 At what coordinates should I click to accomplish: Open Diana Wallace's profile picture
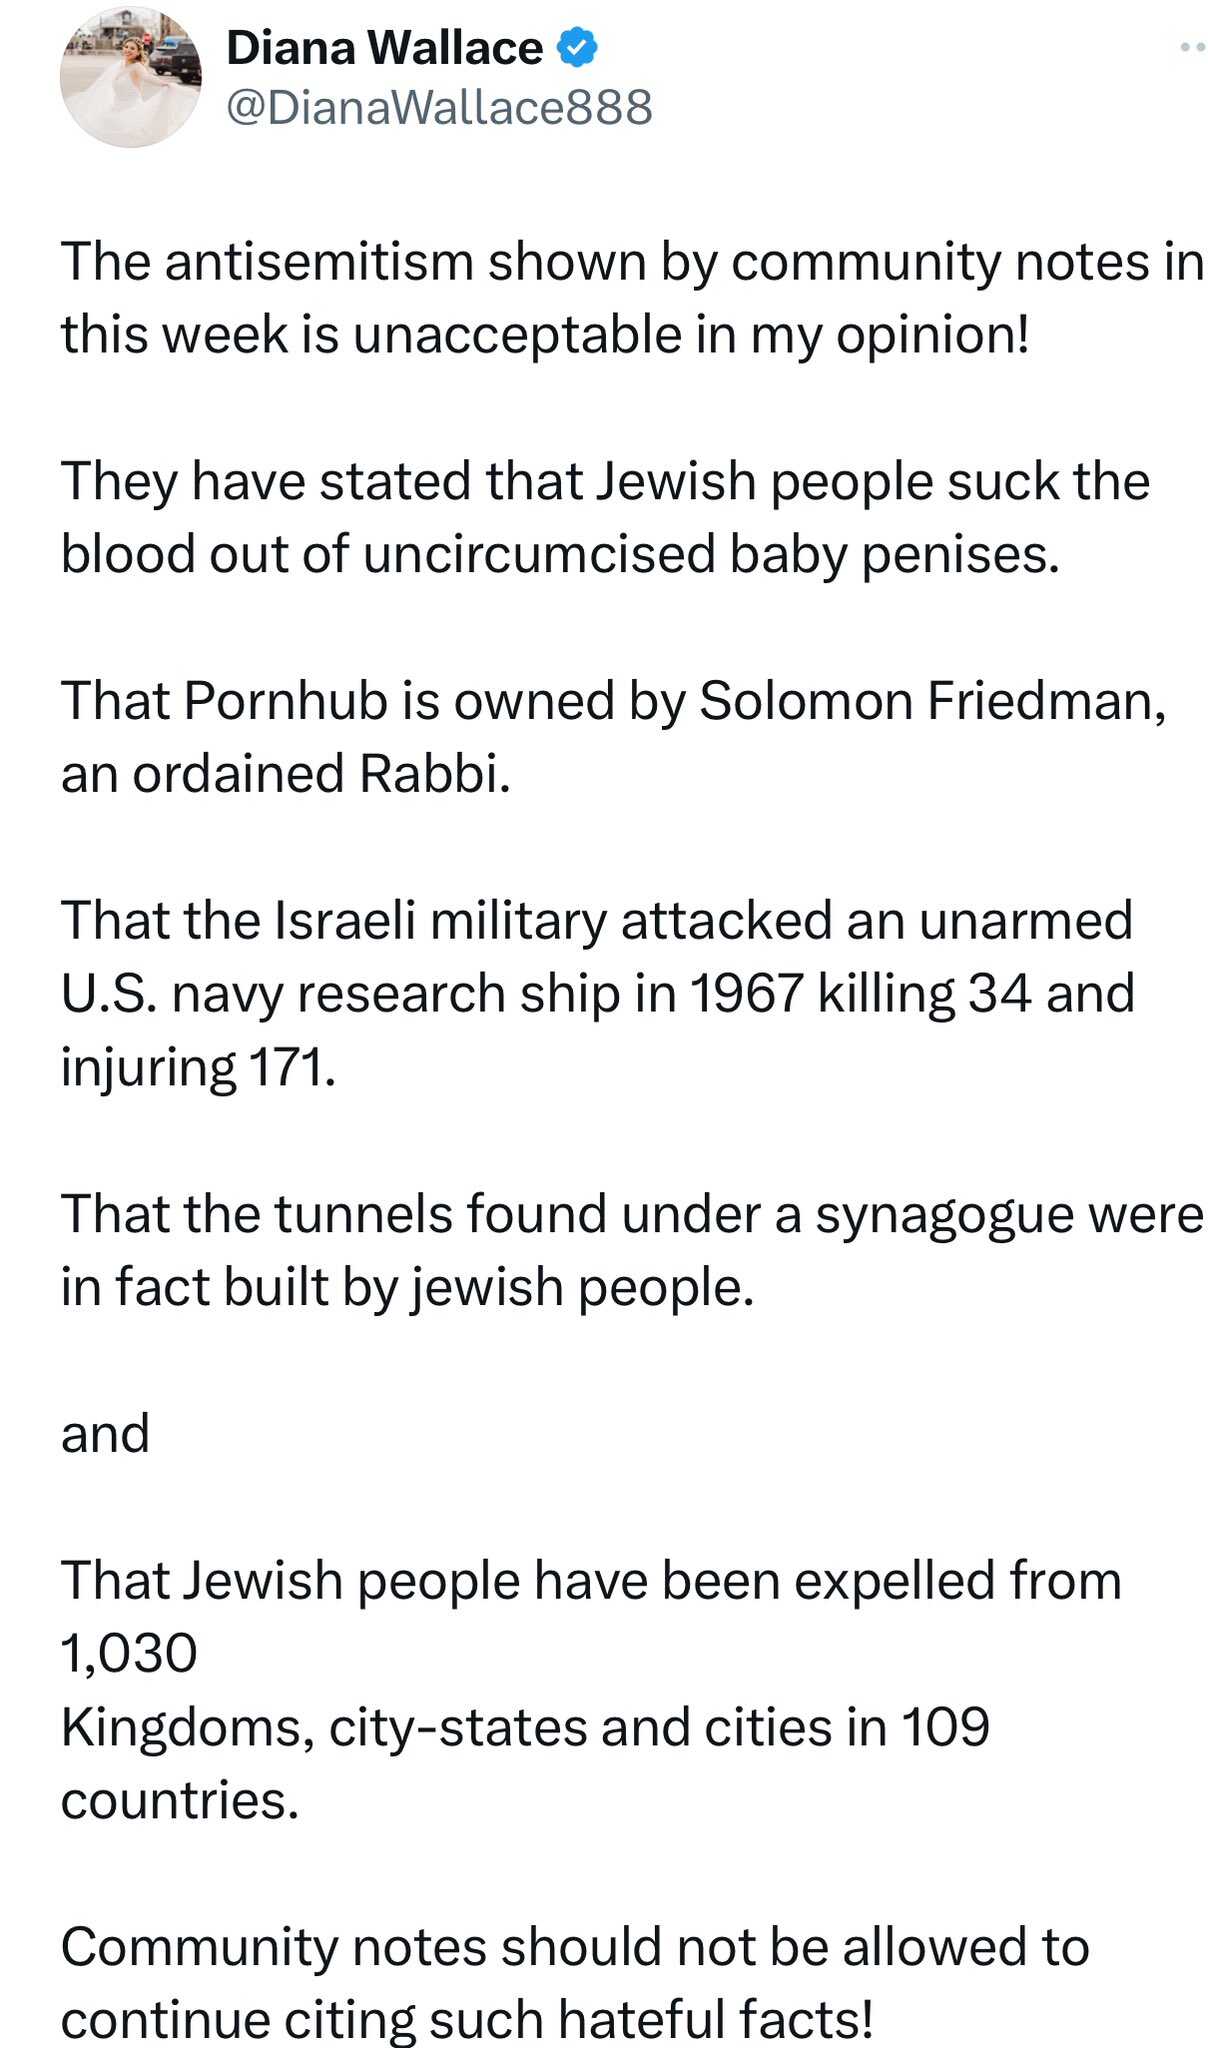130,77
